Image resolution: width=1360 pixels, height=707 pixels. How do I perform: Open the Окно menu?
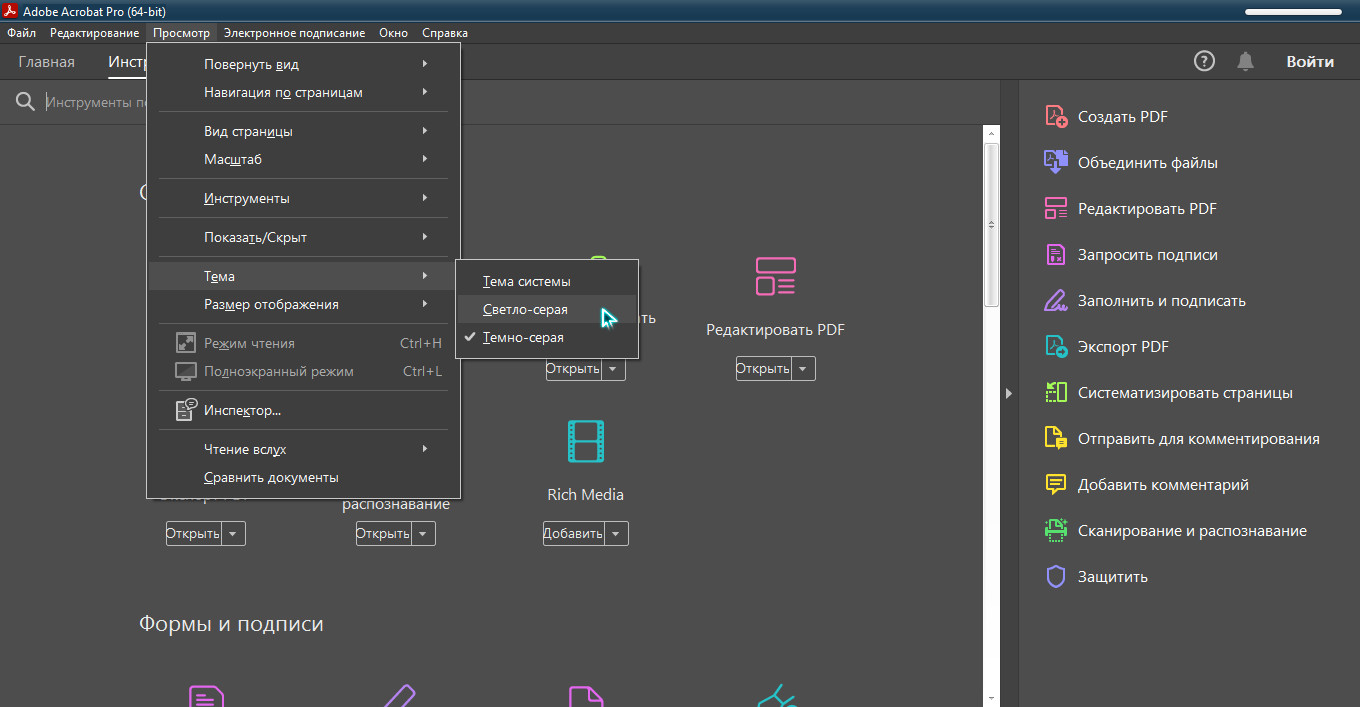393,33
